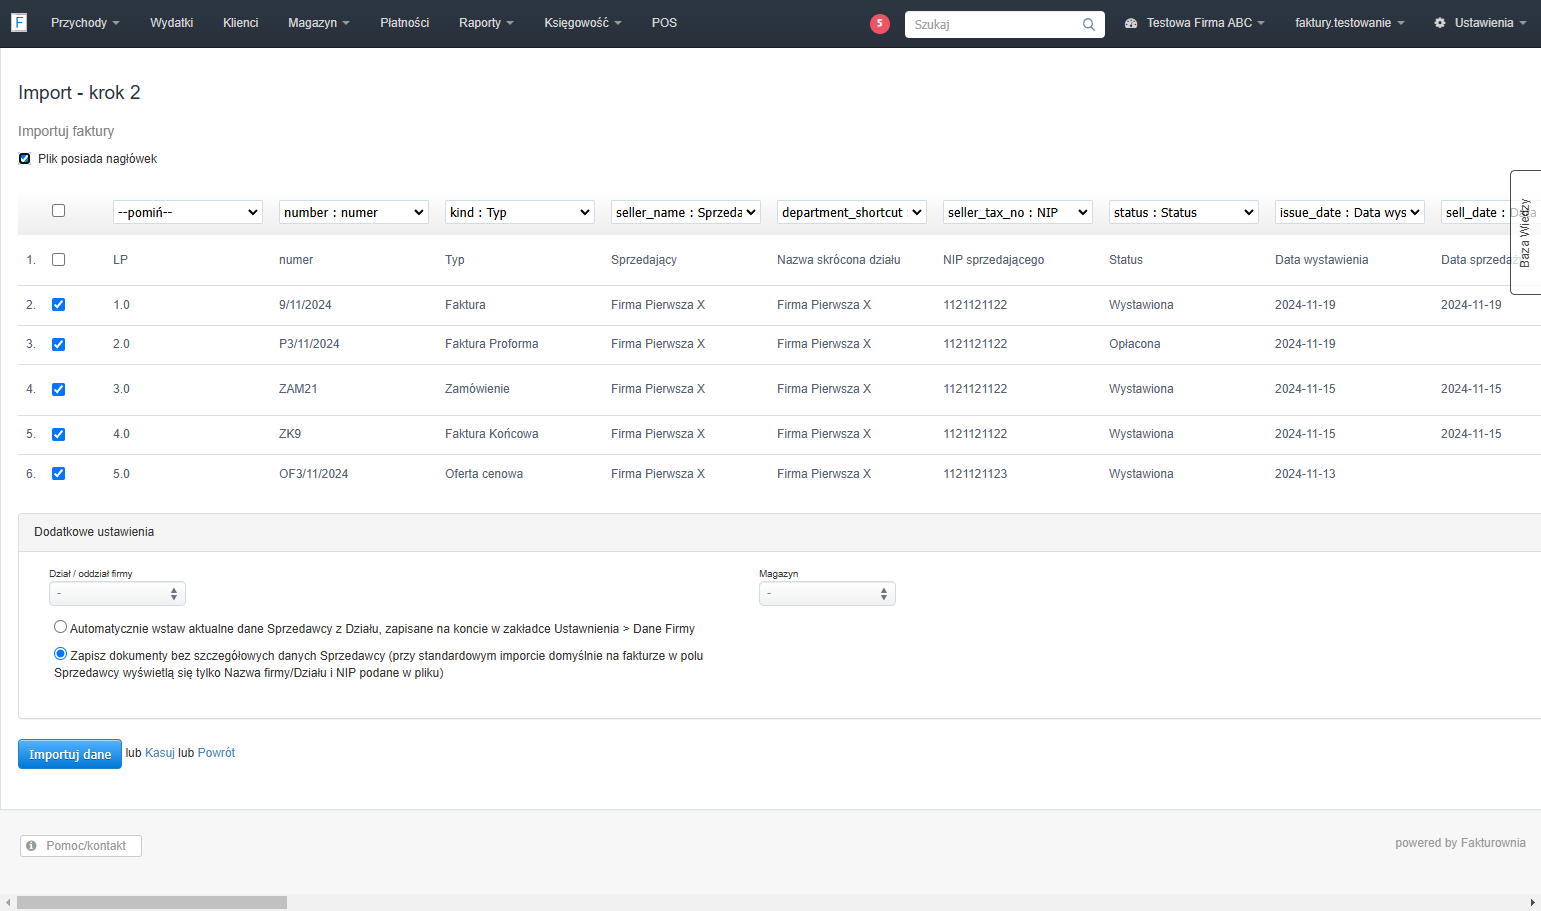The width and height of the screenshot is (1541, 911).
Task: Click the right arrow of the horizontal scrollbar
Action: tap(1532, 902)
